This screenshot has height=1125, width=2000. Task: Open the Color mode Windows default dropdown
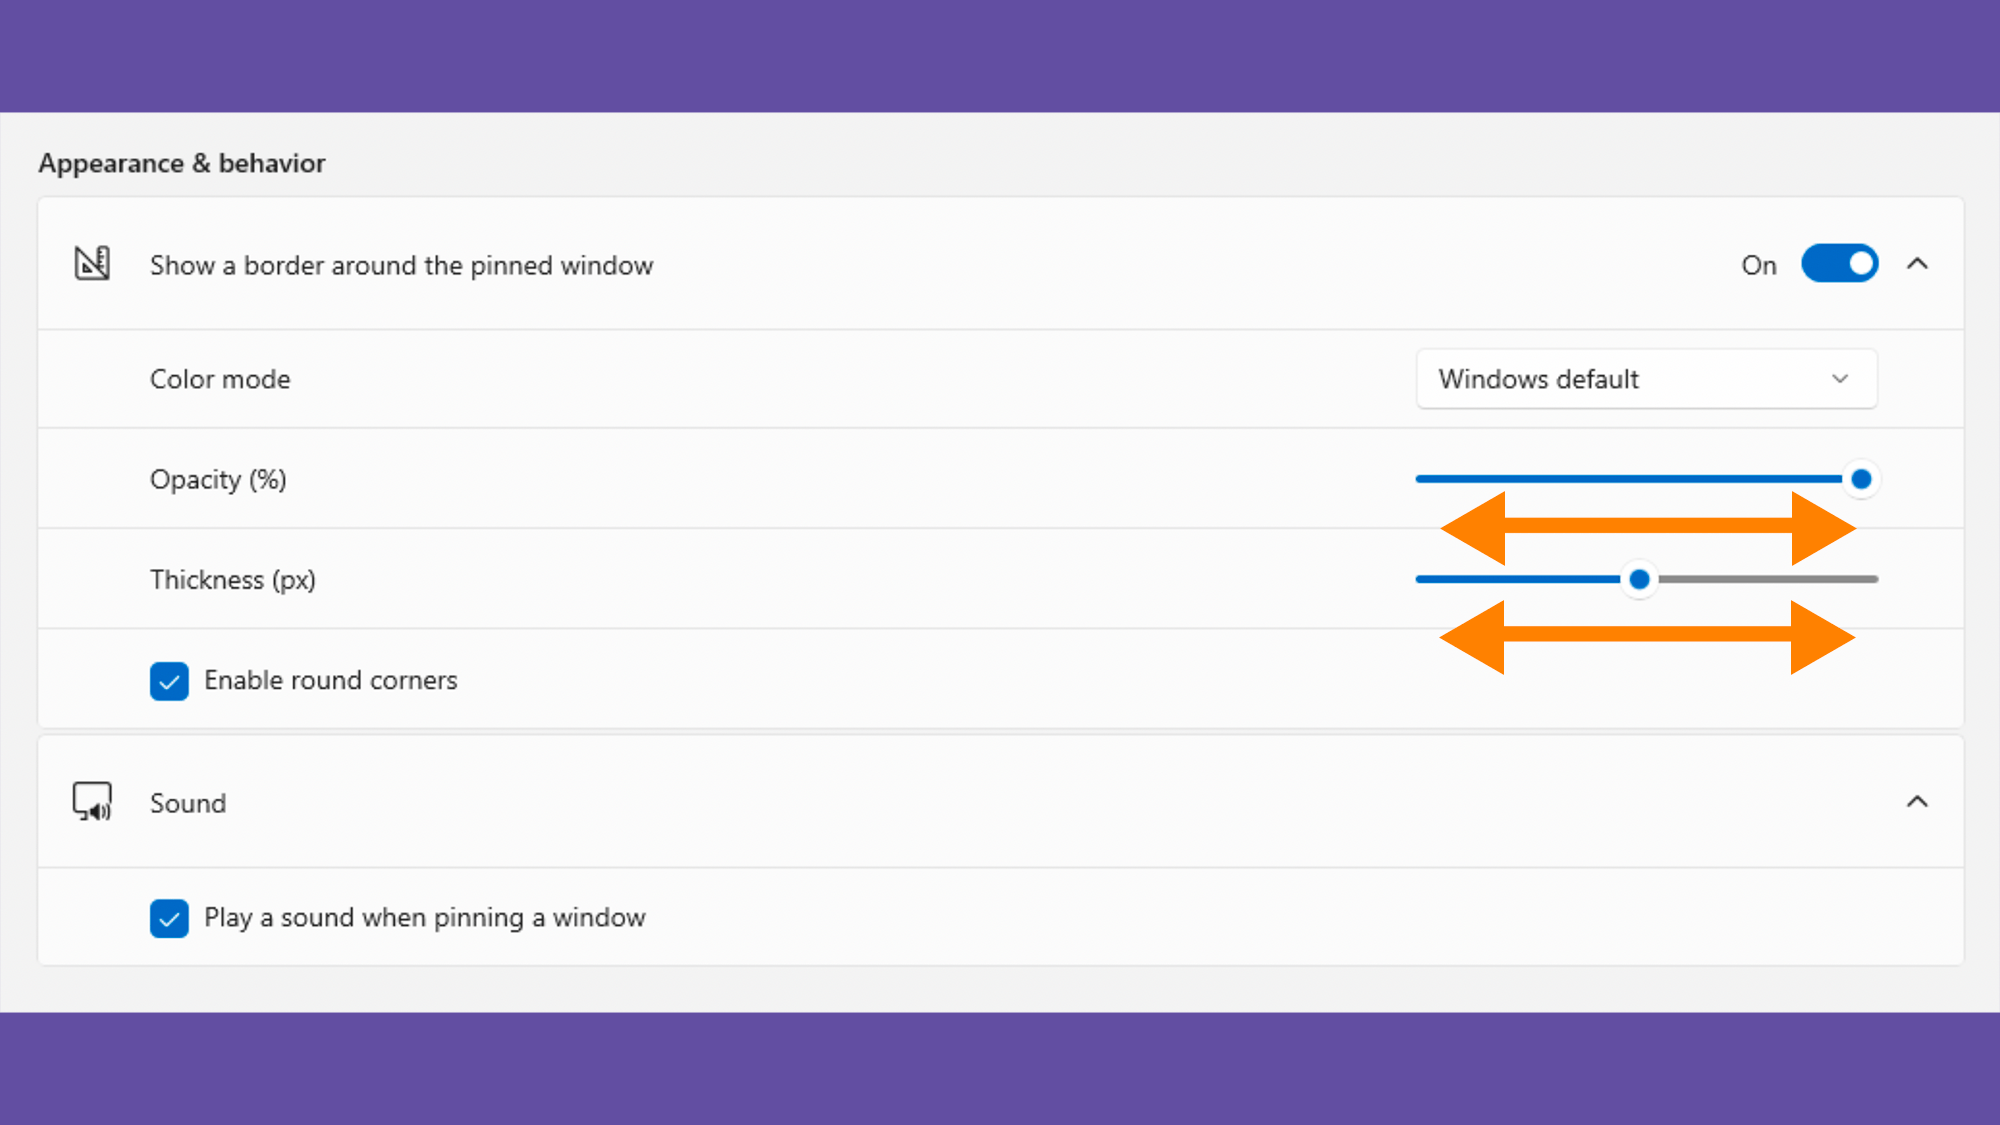(x=1646, y=379)
